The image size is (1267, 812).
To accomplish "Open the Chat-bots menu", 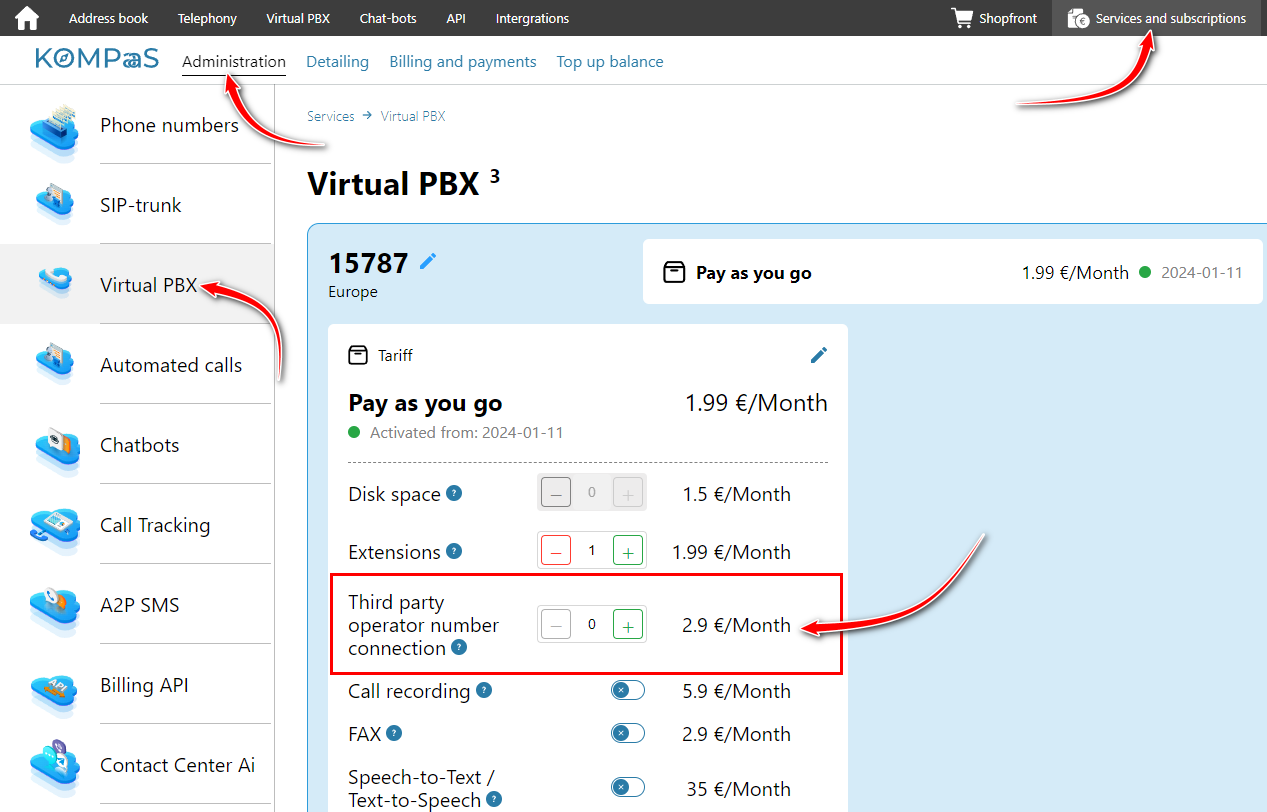I will click(x=388, y=18).
